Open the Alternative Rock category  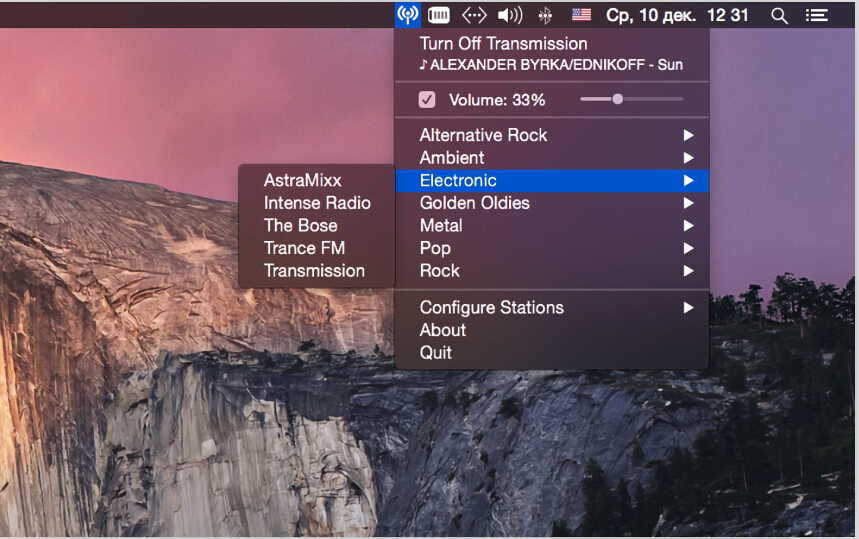pos(552,135)
